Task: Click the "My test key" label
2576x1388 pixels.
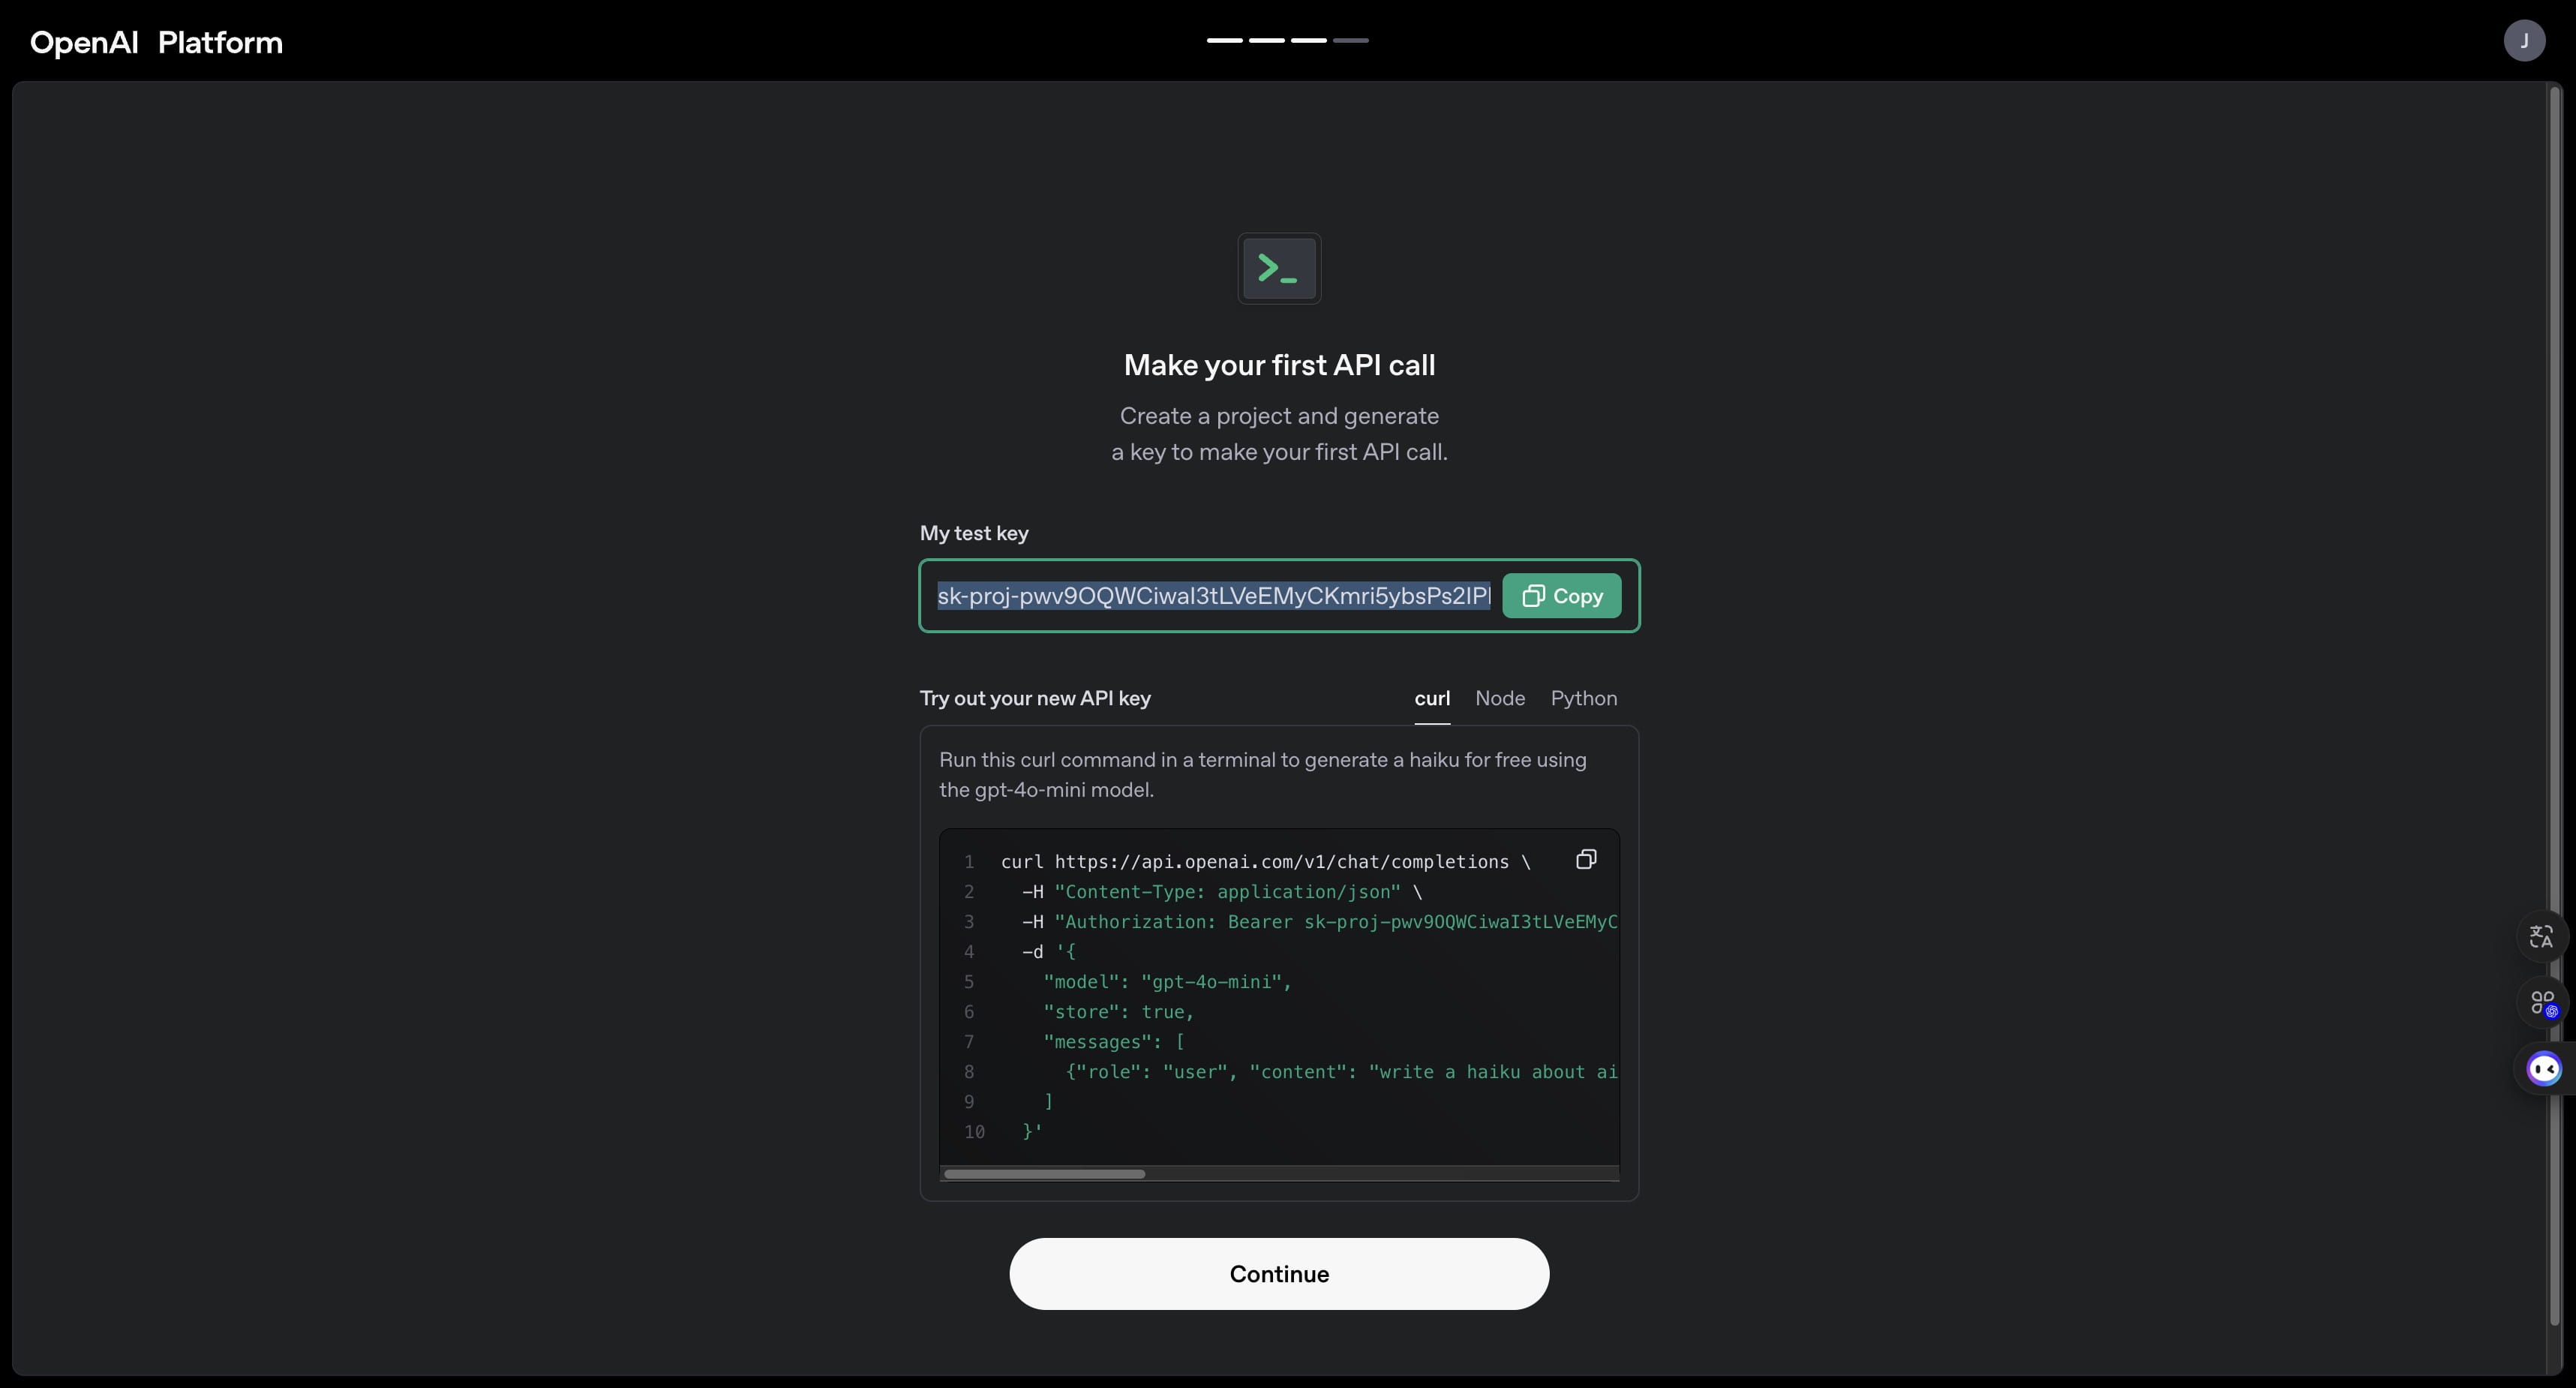Action: [x=974, y=533]
